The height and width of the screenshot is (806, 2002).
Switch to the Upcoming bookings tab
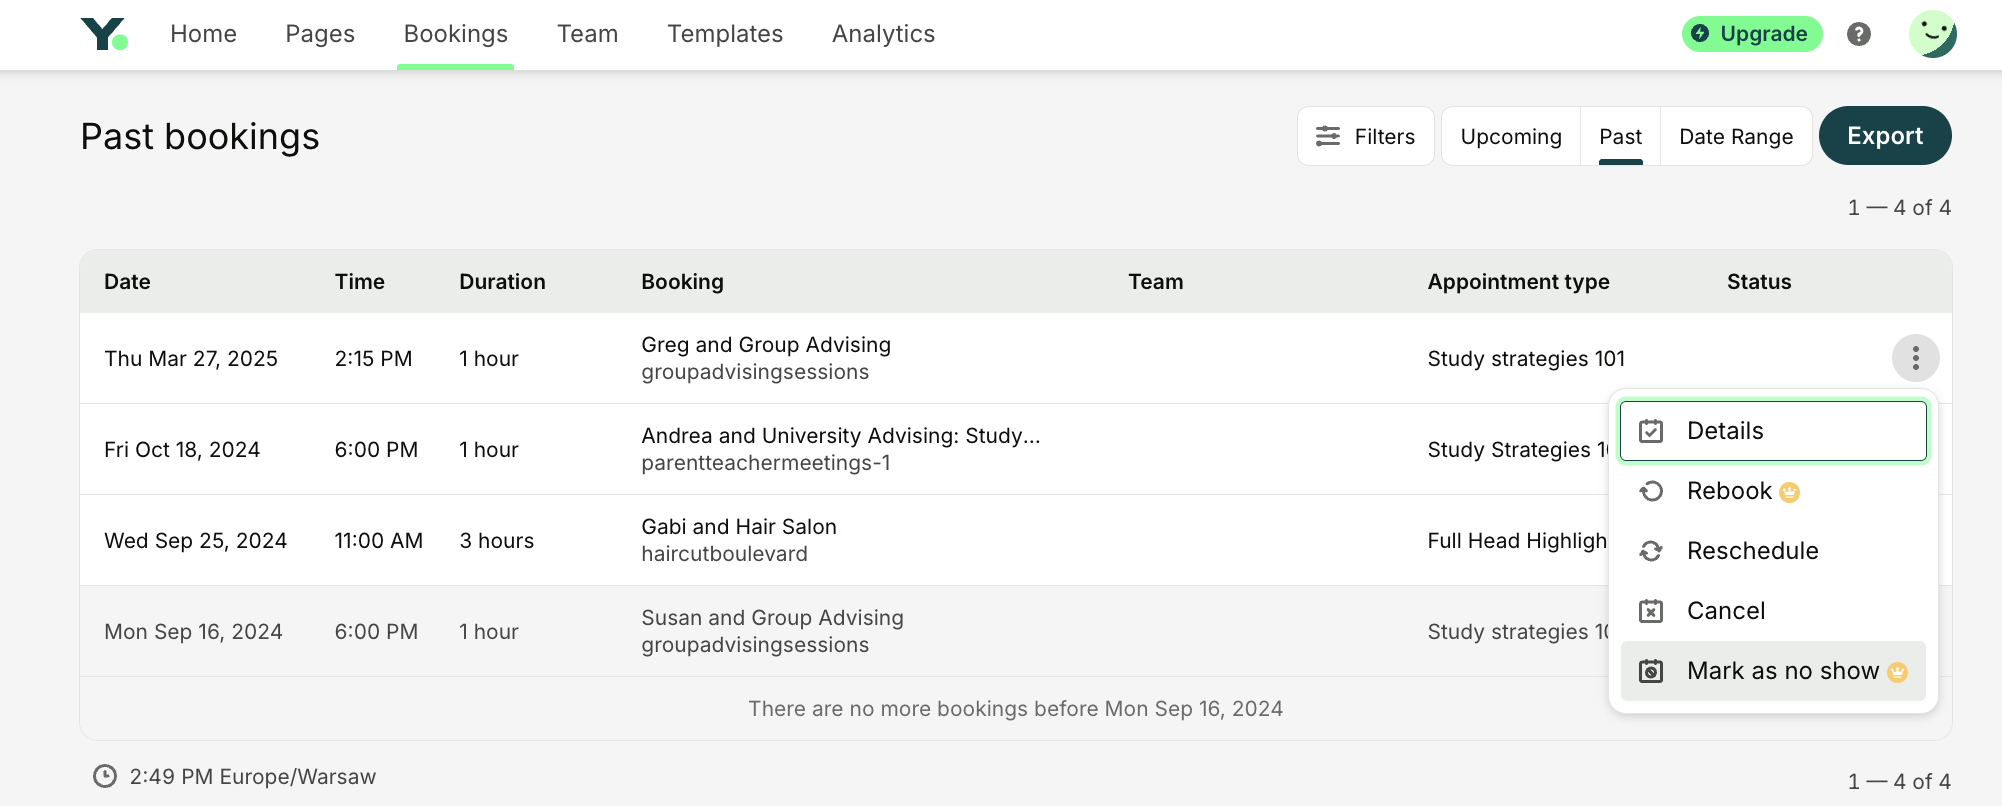(x=1510, y=136)
